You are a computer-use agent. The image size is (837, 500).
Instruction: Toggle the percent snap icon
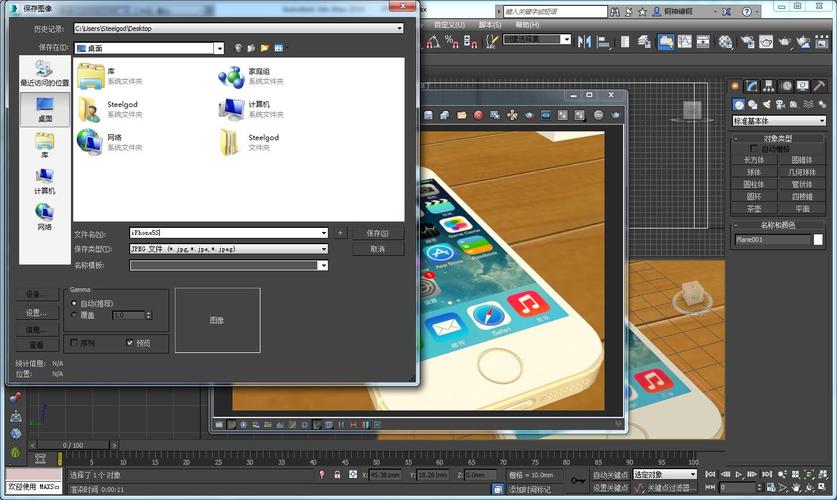point(452,41)
